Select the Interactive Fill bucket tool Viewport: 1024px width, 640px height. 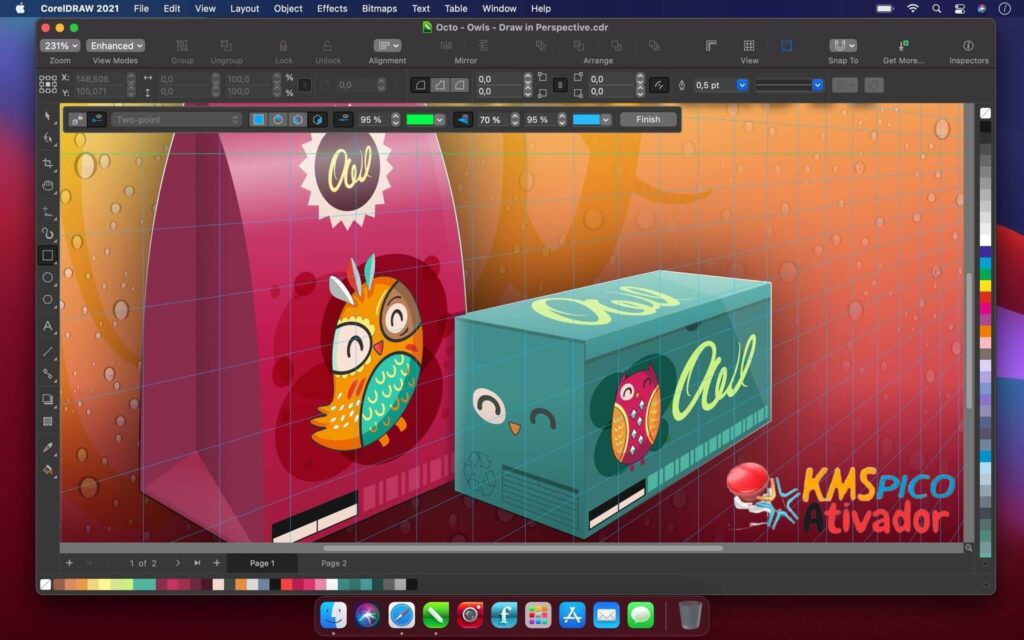click(x=48, y=470)
